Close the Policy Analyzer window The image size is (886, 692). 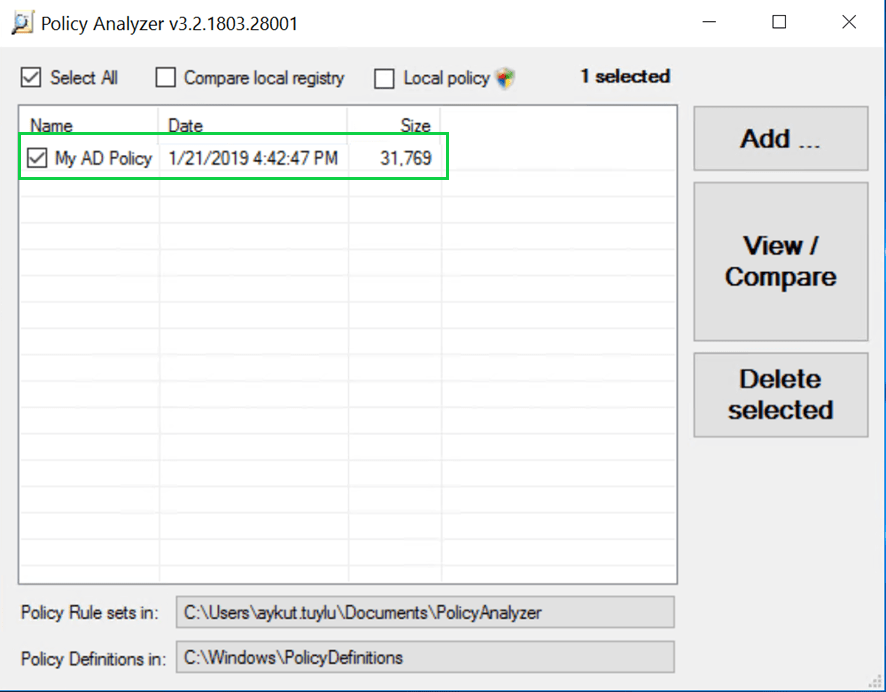coord(848,23)
